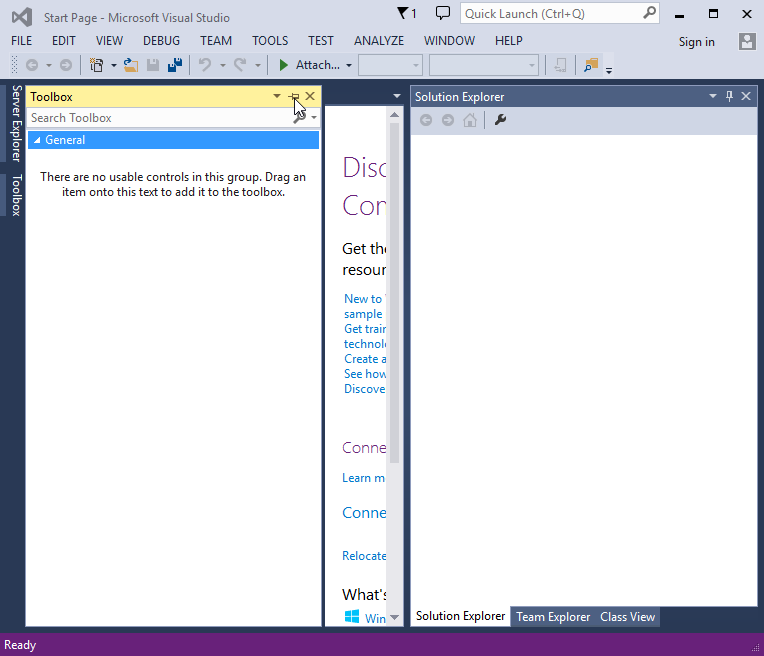Close the Solution Explorer panel
Screen dimensions: 764x656
[746, 96]
